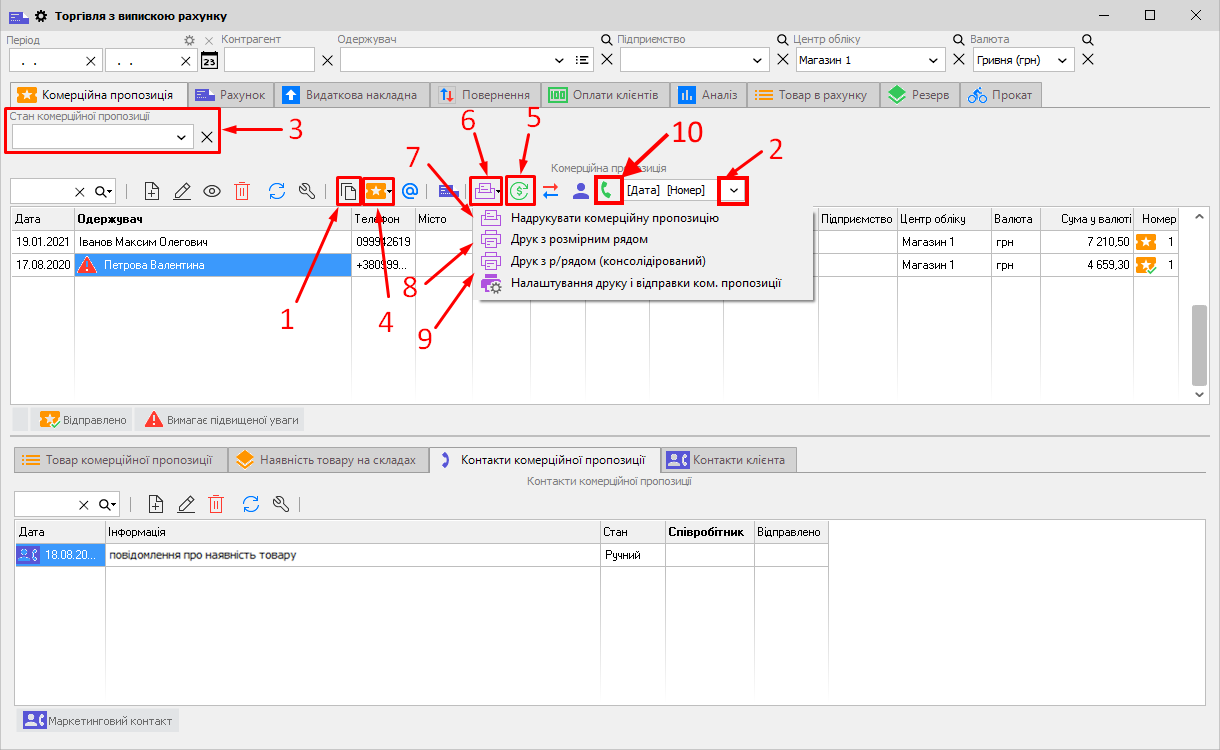Open the orange star status button
This screenshot has width=1220, height=750.
378,191
